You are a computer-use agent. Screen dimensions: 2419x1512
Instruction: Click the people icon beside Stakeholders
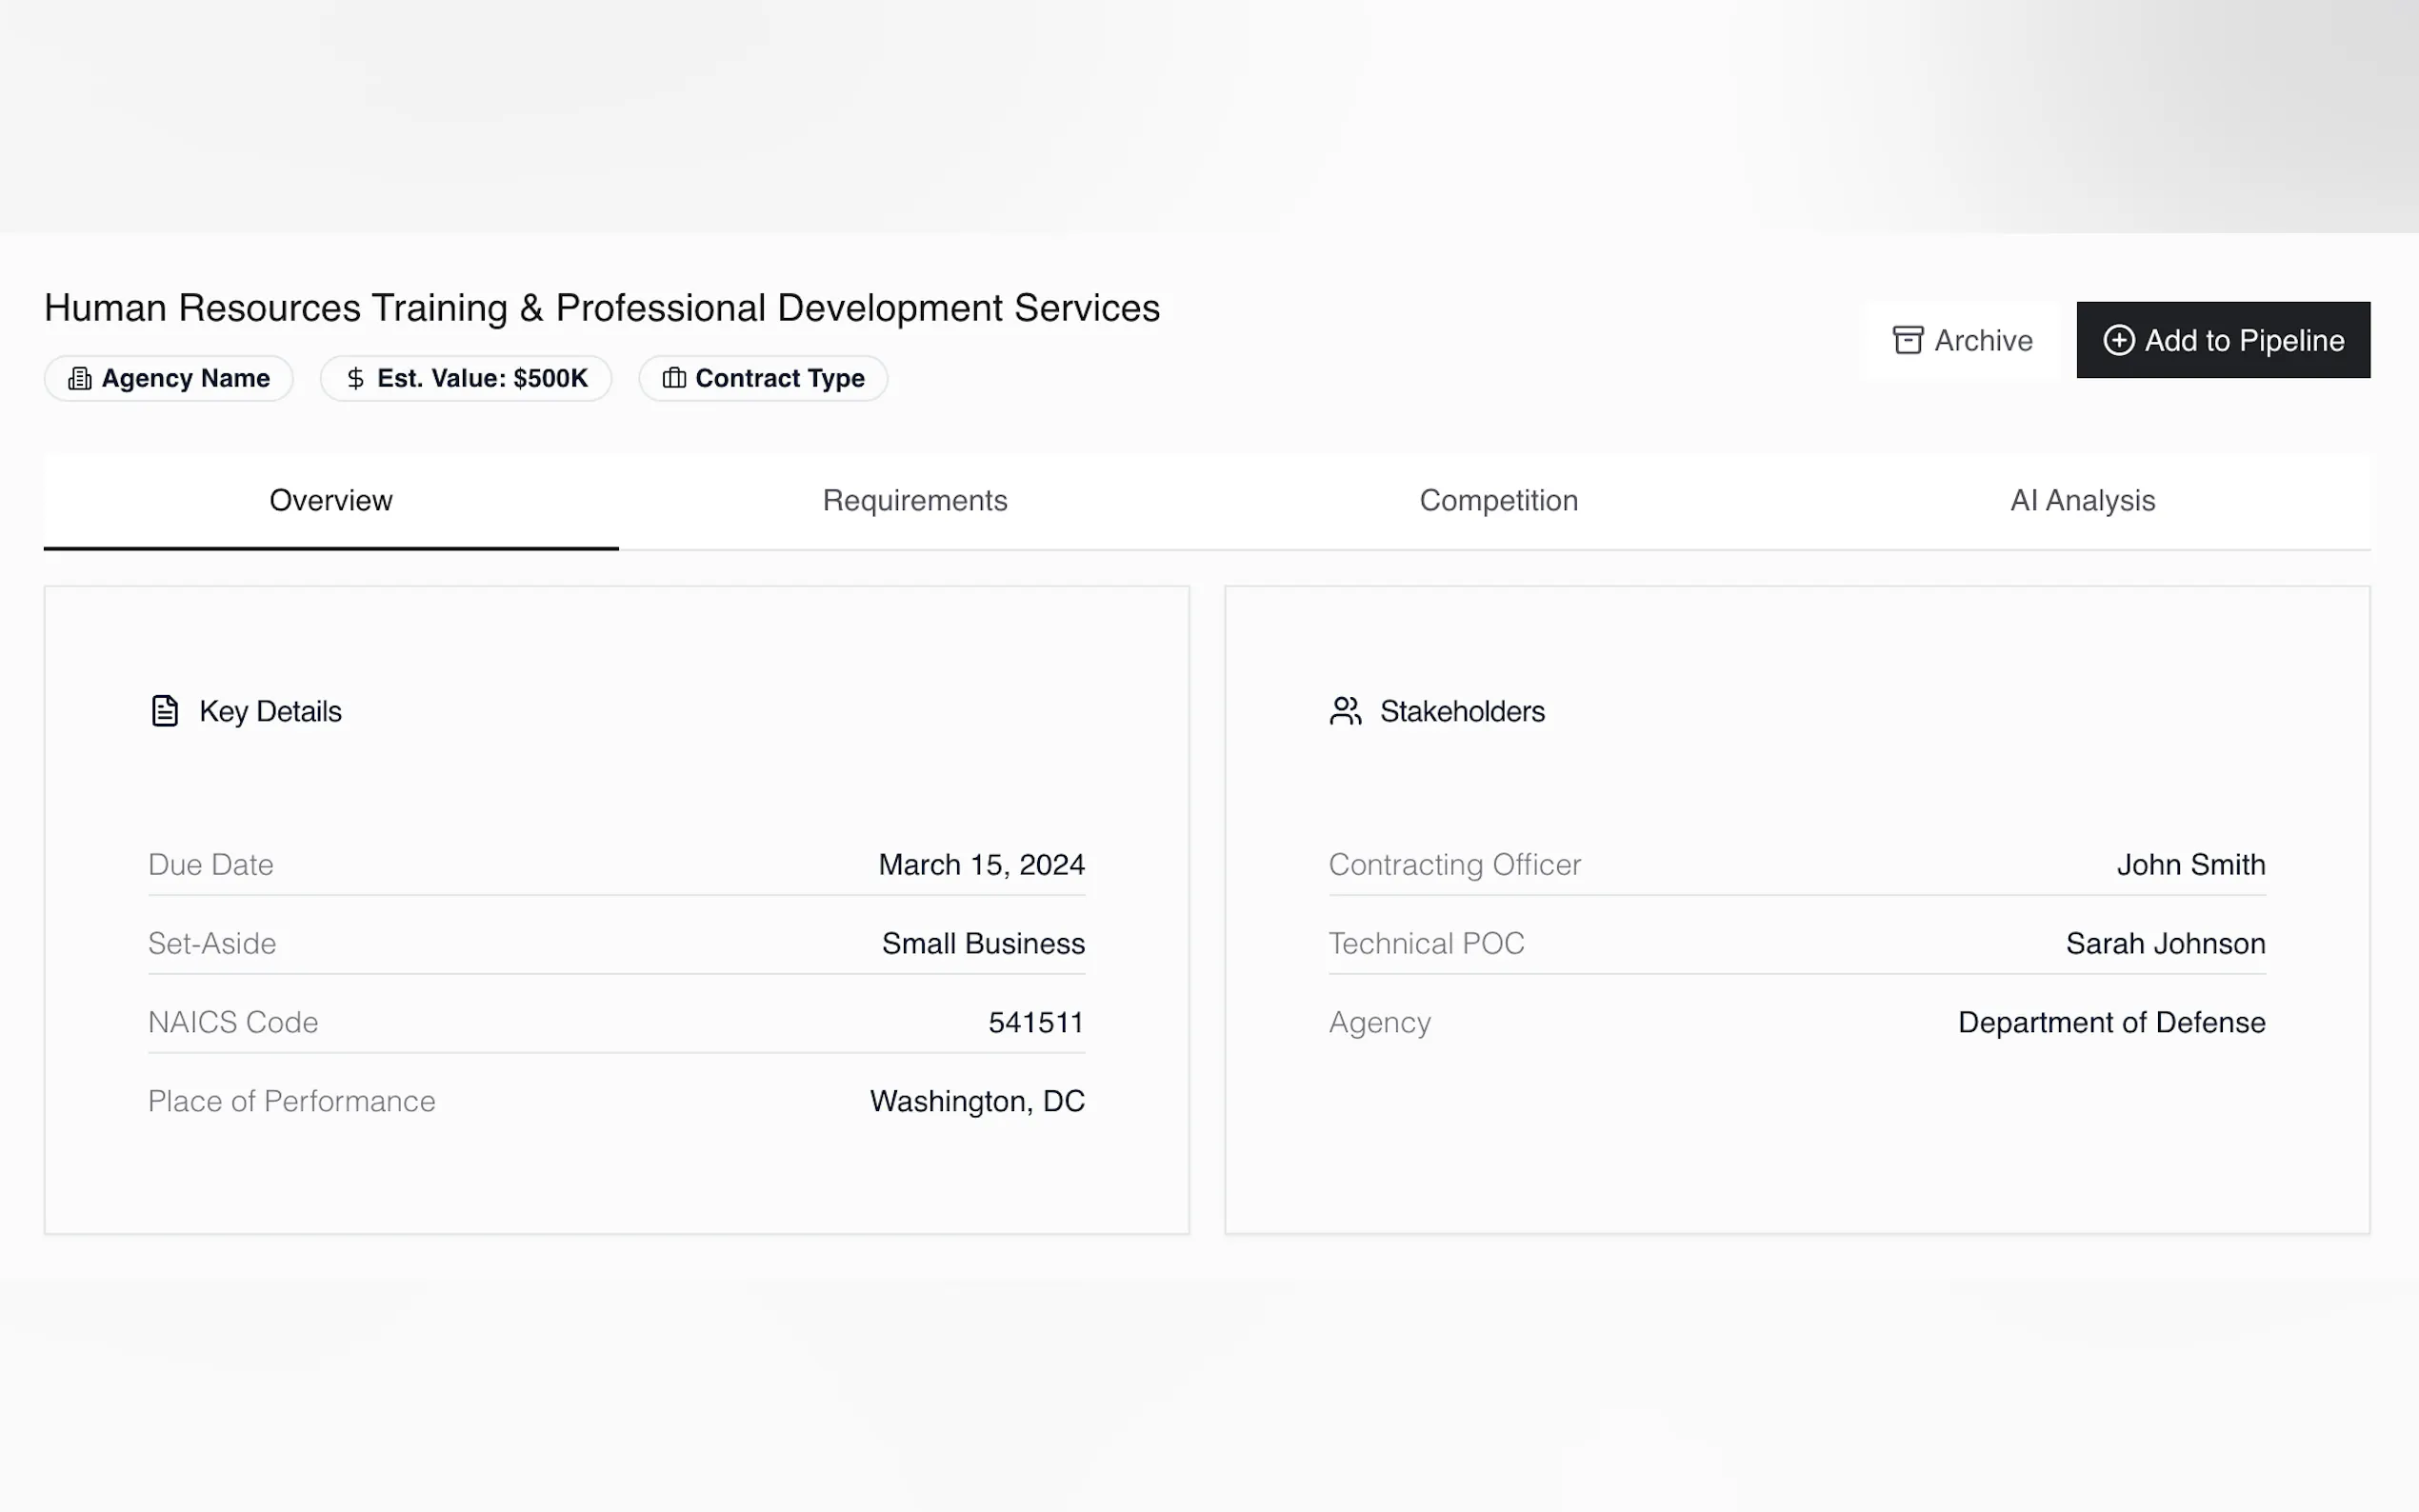1345,711
